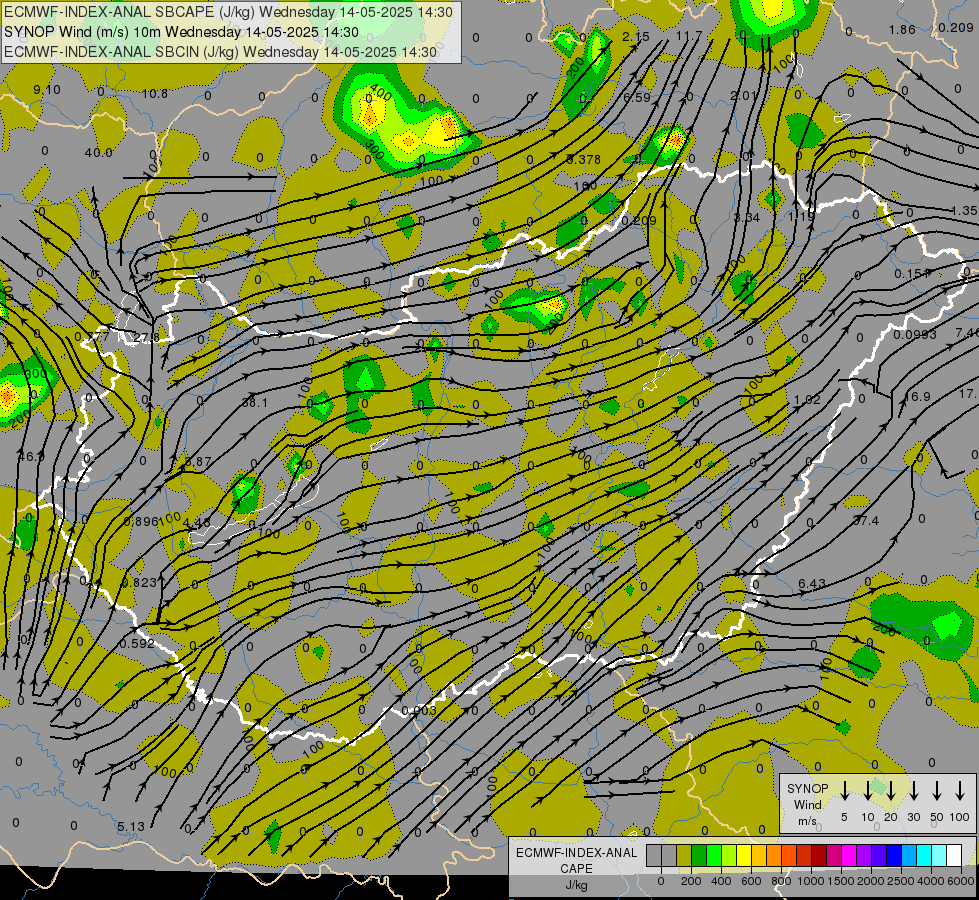Click the 40.0 value on the map

[x=99, y=152]
